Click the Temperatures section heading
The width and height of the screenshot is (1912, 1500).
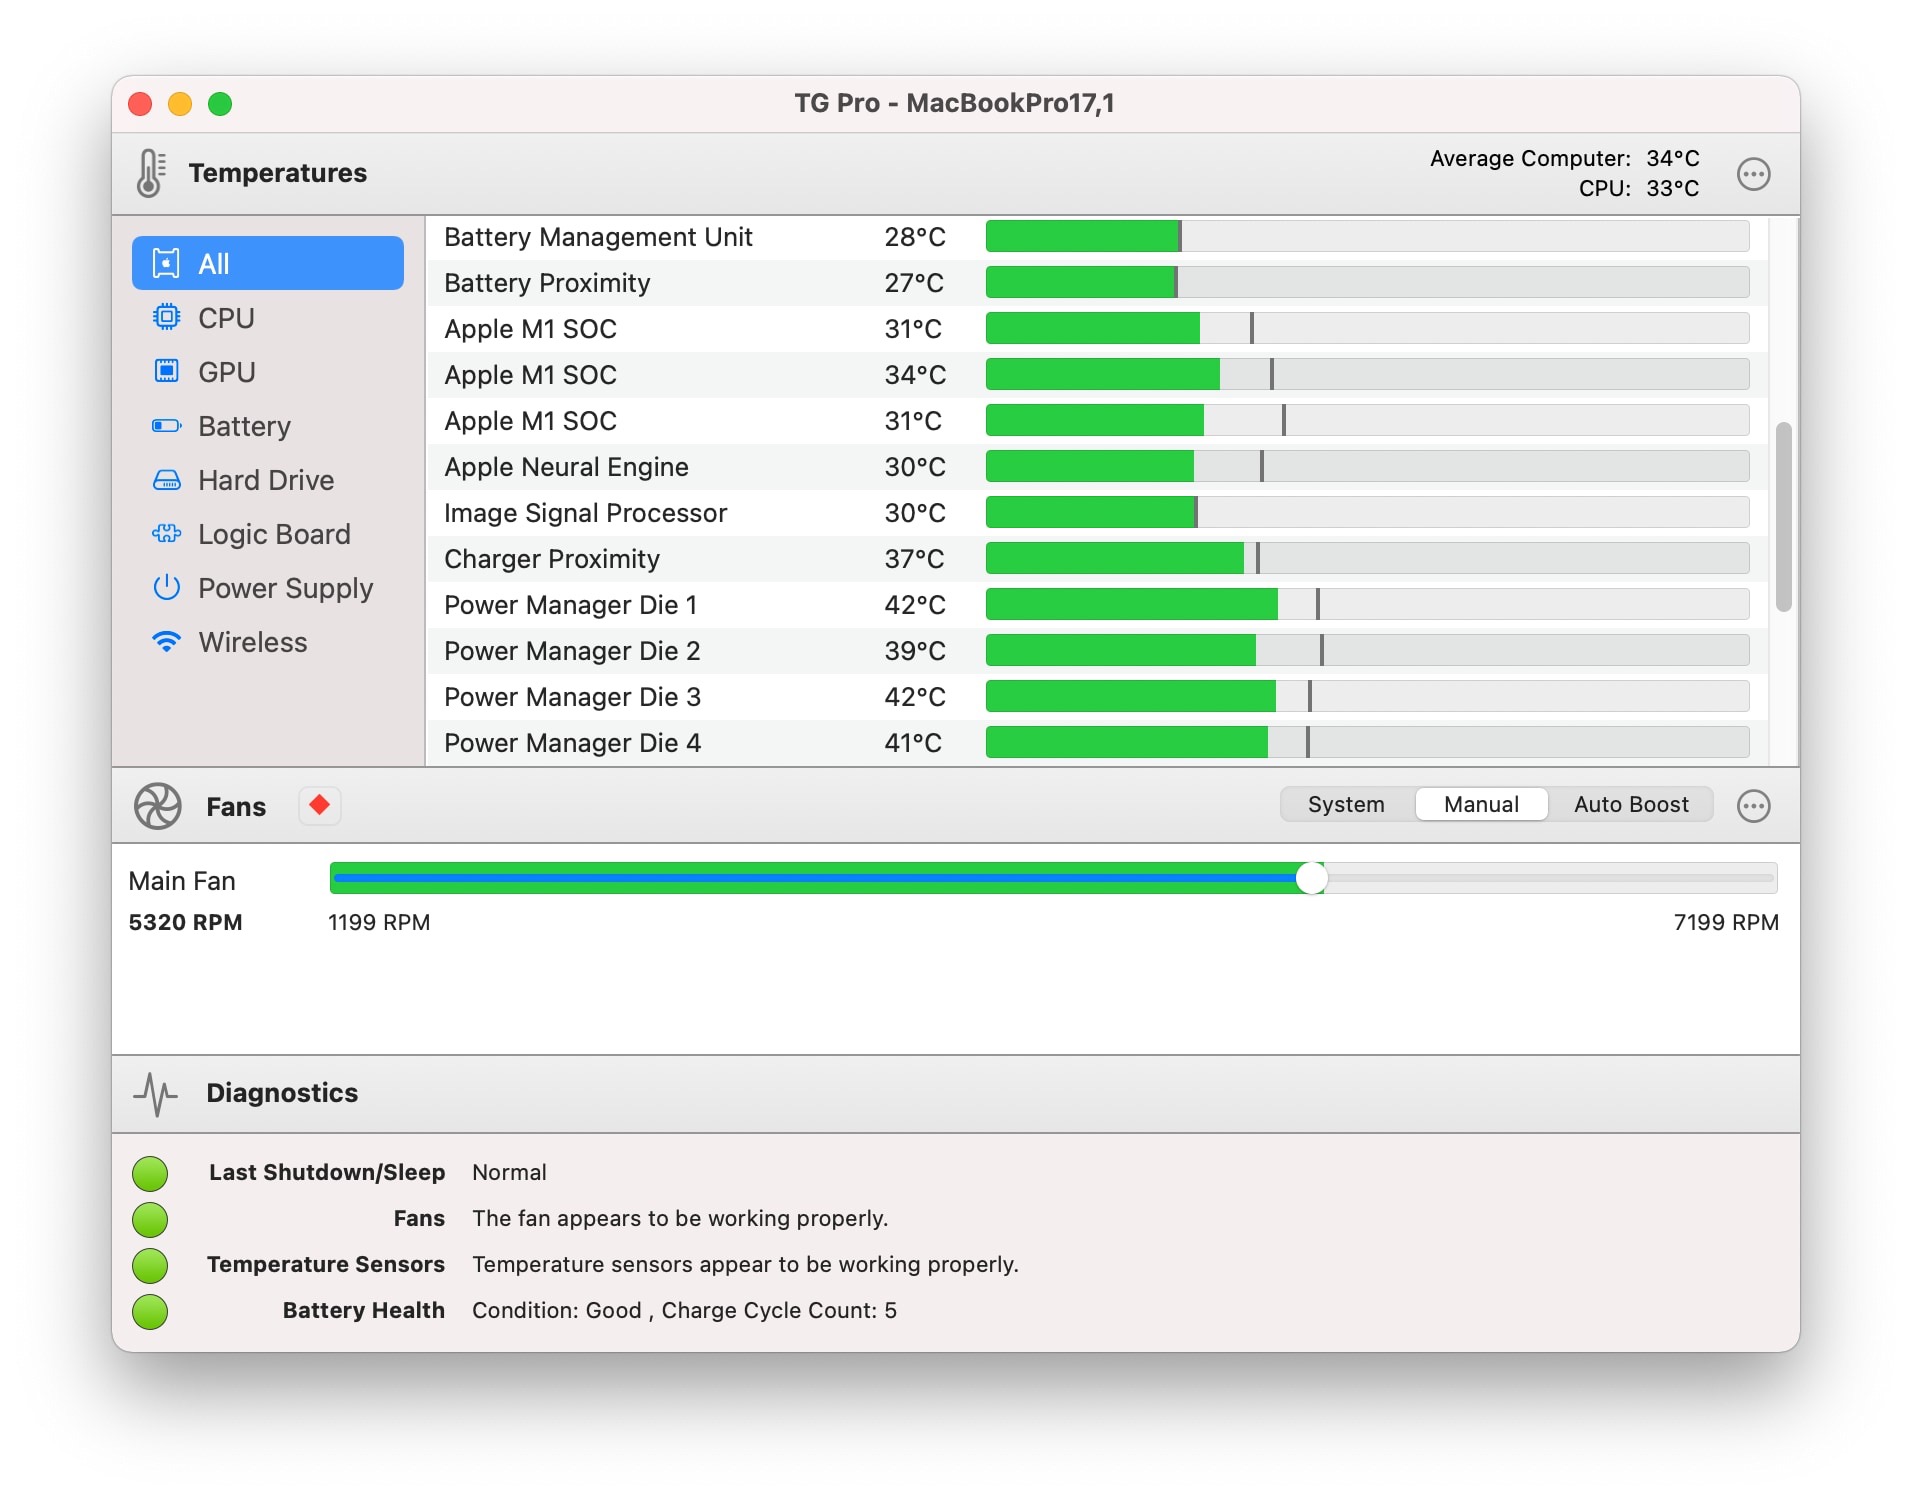[x=278, y=173]
